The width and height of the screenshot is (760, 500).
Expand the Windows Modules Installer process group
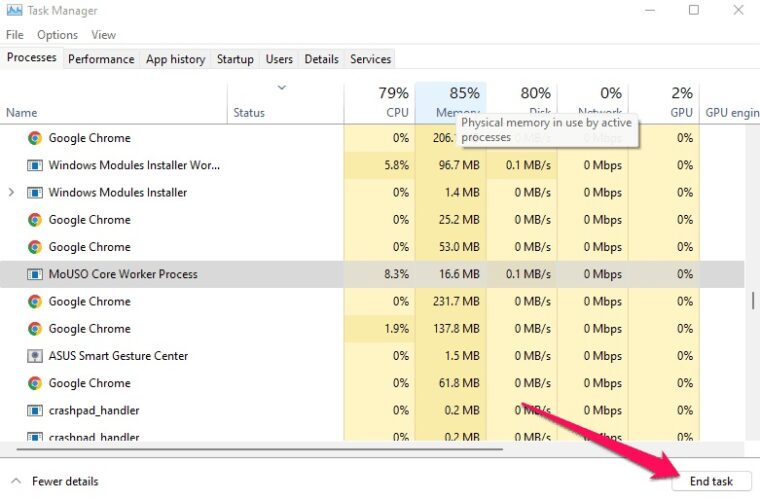(11, 192)
